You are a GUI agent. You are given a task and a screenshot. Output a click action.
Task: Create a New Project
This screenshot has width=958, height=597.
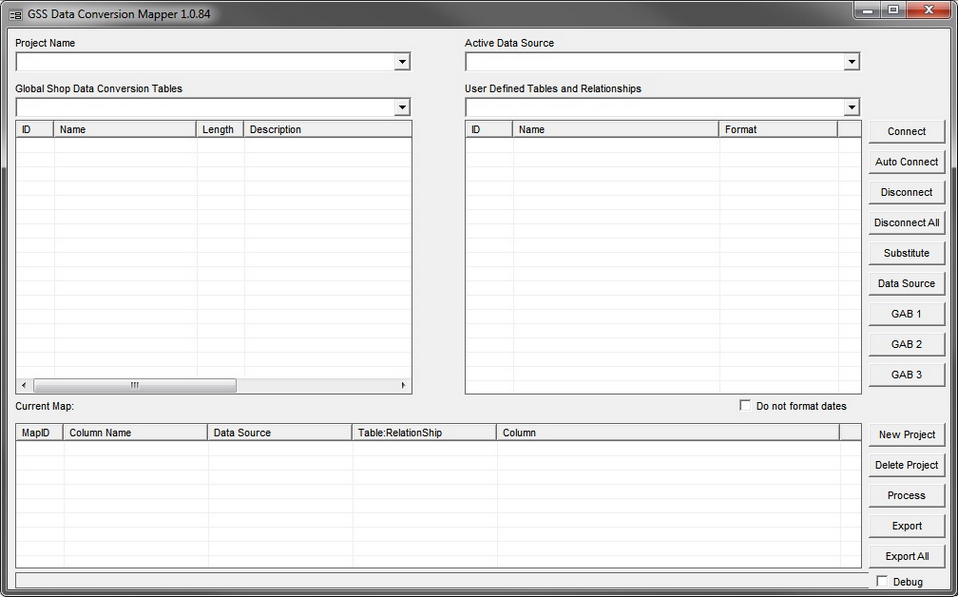pyautogui.click(x=907, y=435)
